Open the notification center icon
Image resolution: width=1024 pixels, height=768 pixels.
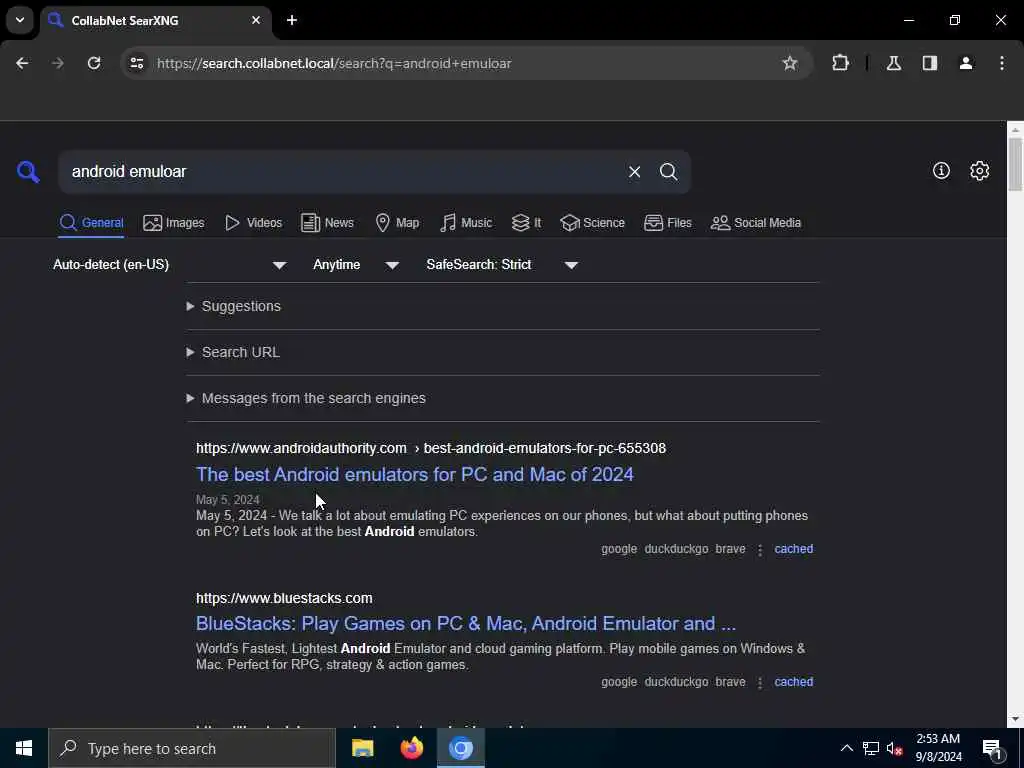point(992,748)
